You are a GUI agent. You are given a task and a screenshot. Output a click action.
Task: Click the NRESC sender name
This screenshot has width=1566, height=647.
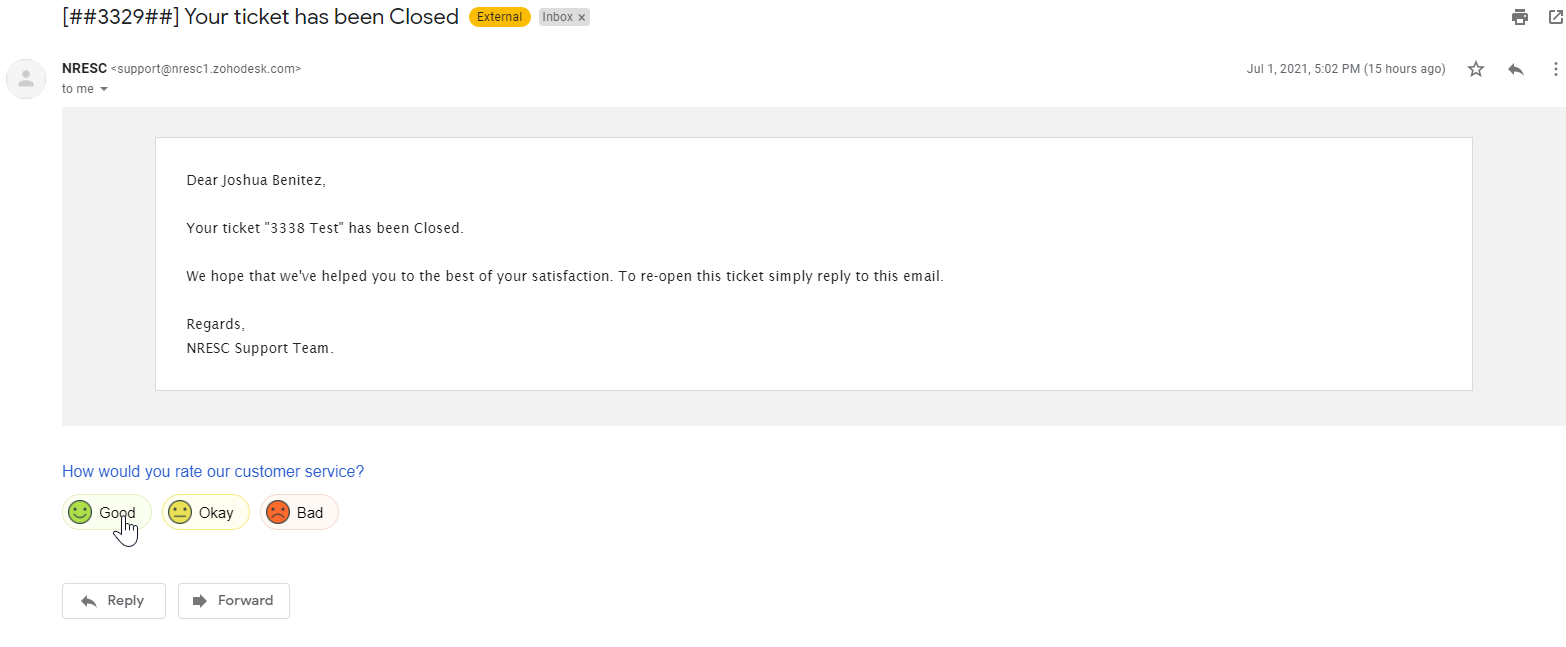84,69
